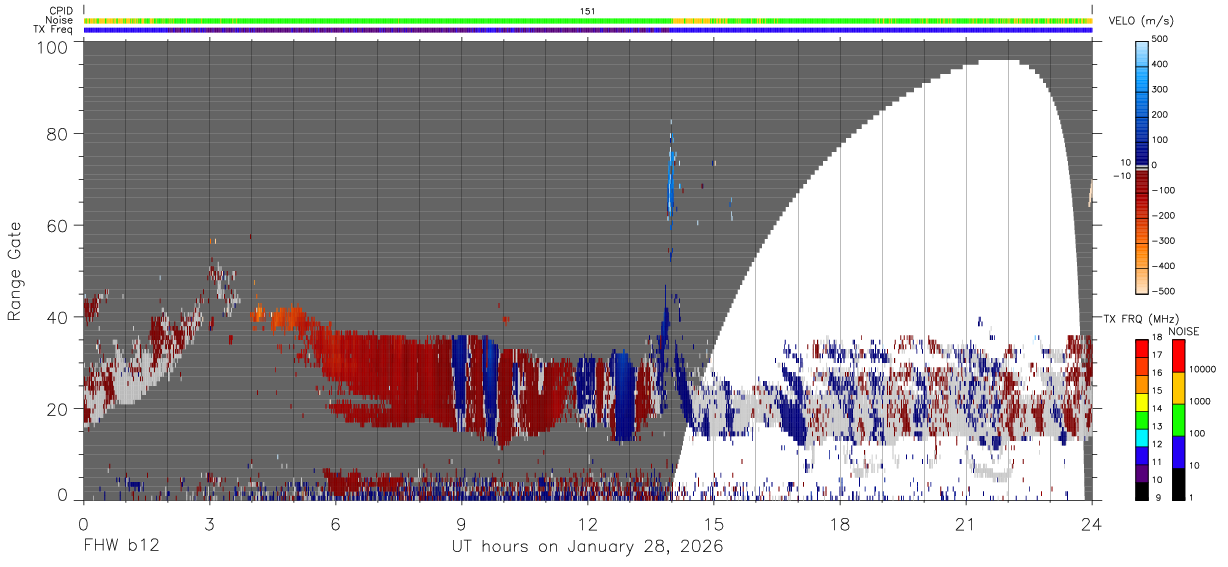Click the velocity scale label -400
The image size is (1228, 567).
tap(1166, 266)
